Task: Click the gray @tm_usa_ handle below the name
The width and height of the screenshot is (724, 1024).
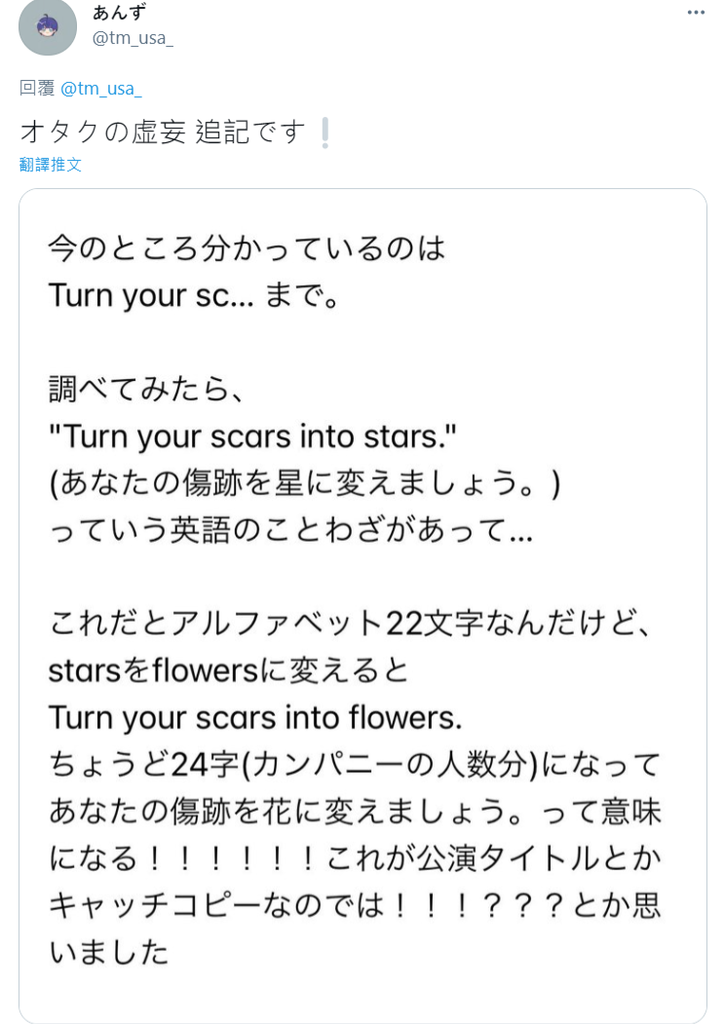Action: [x=133, y=39]
